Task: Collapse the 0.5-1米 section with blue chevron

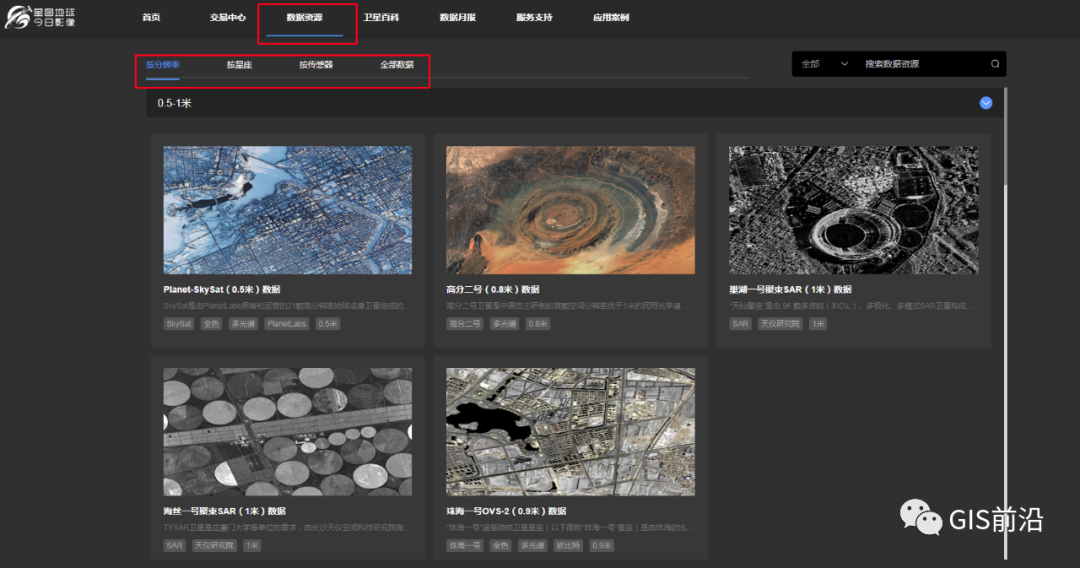Action: click(x=986, y=103)
